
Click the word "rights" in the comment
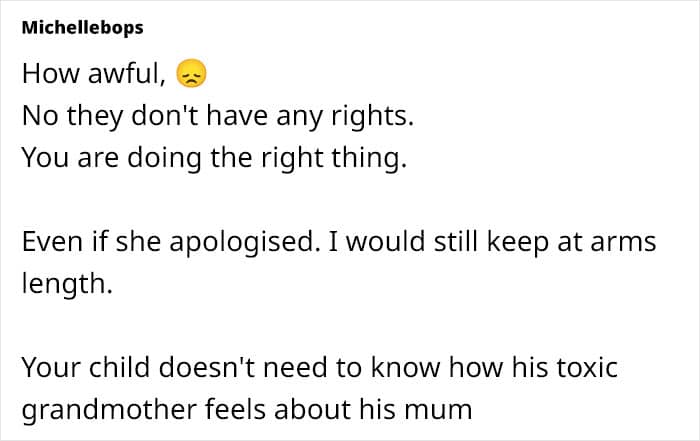(x=372, y=116)
